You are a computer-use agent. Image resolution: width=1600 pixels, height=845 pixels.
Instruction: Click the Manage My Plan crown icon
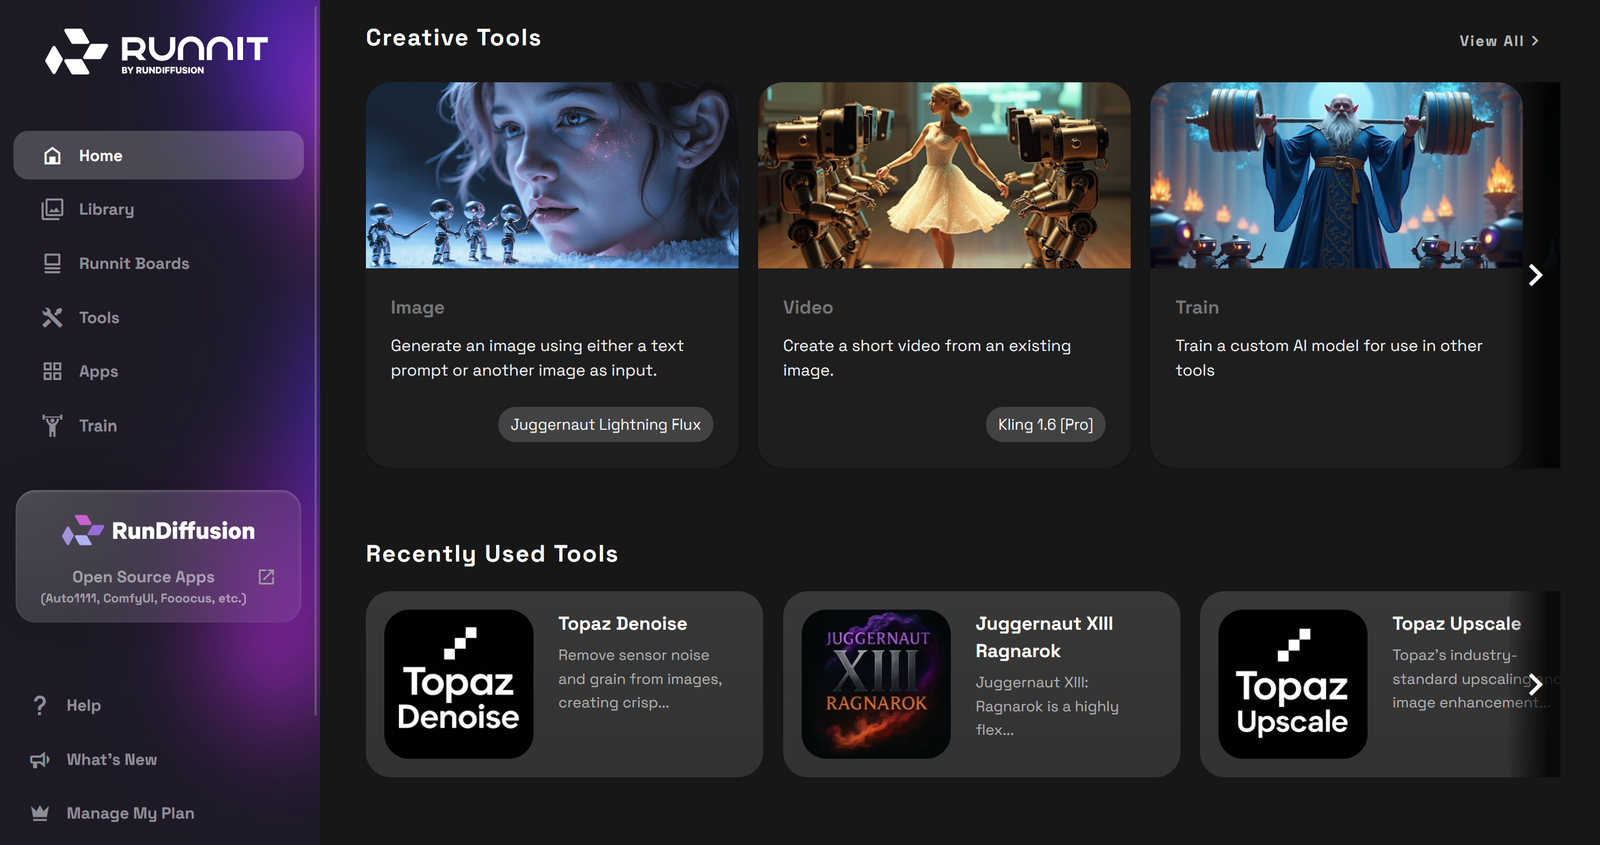(x=40, y=813)
